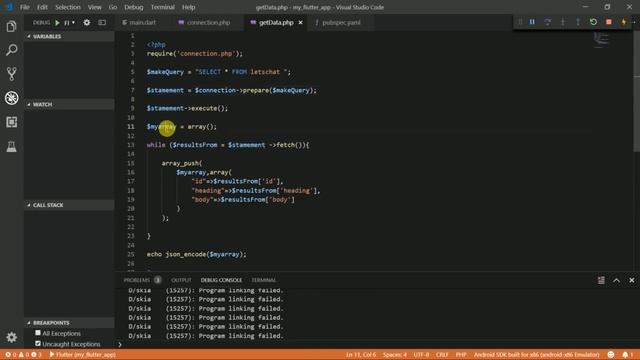Change language mode PHP in status bar

461,354
